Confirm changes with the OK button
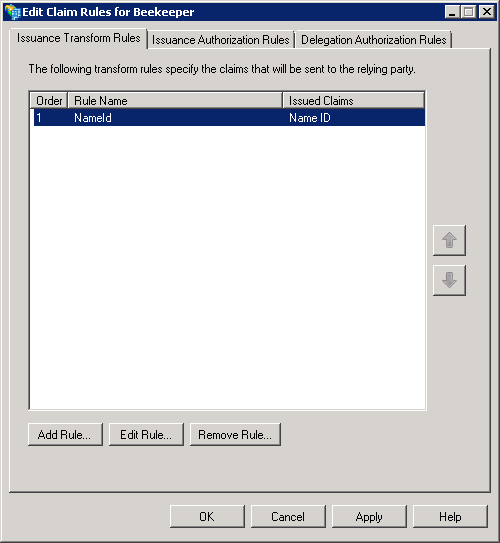 point(207,516)
